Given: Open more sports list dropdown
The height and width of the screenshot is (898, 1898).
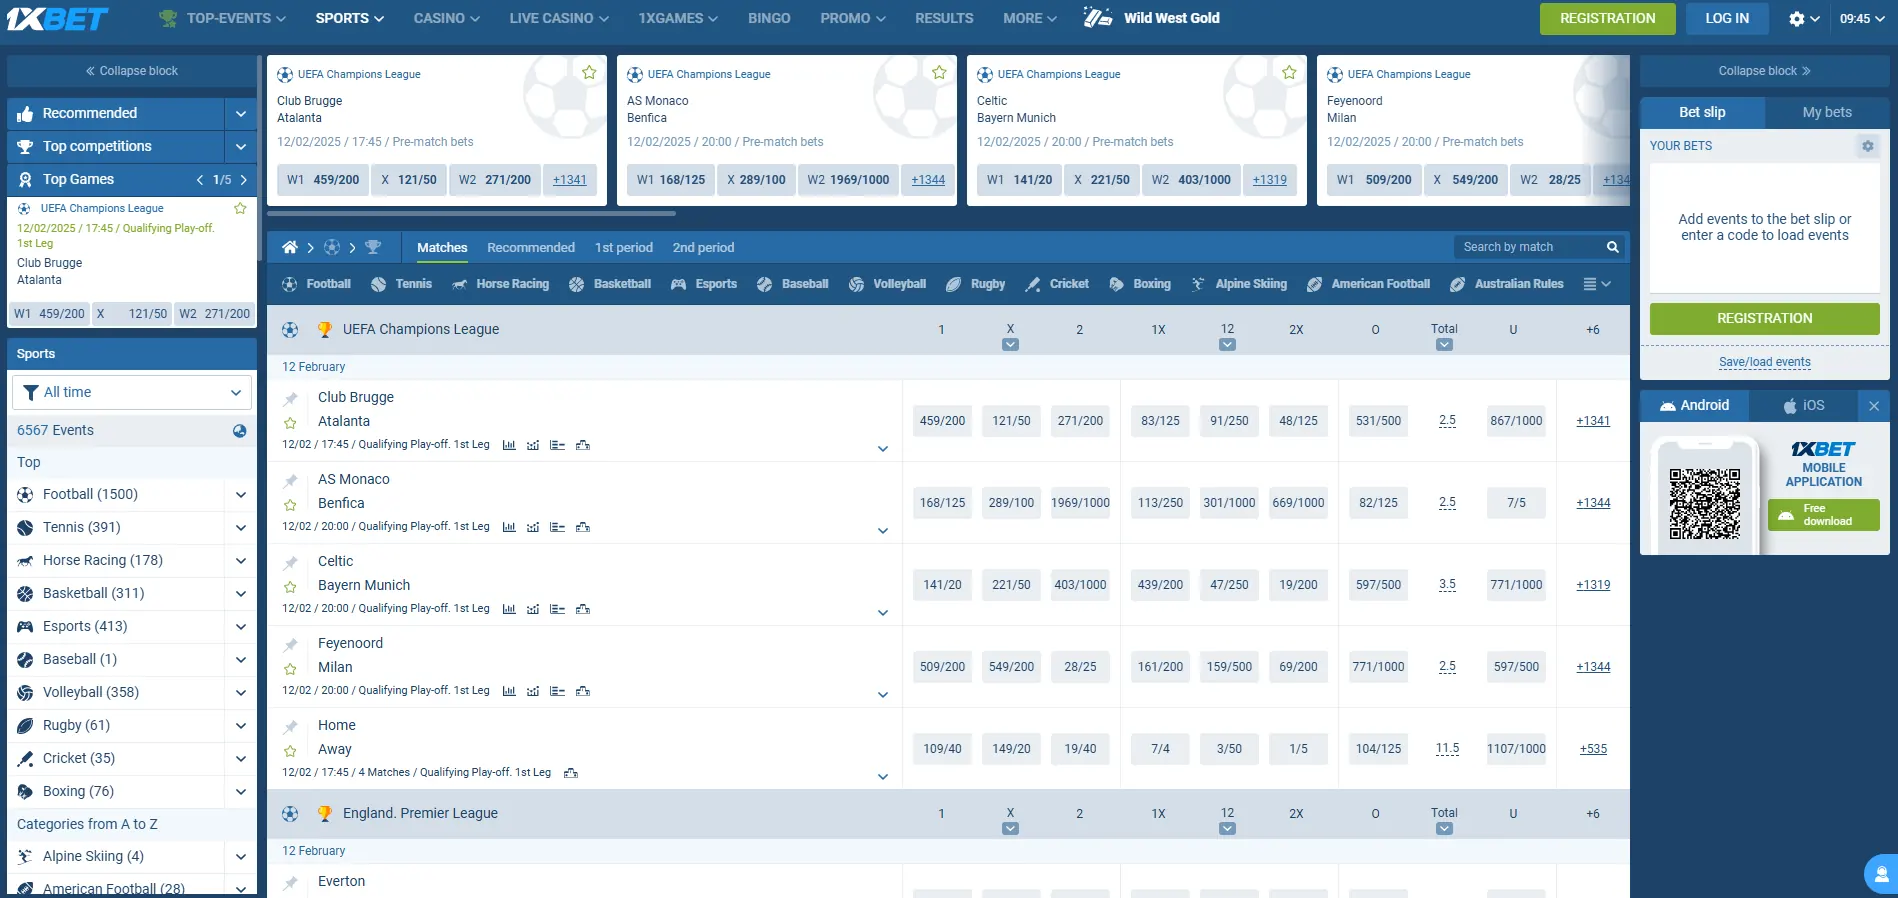Looking at the screenshot, I should (x=1597, y=284).
